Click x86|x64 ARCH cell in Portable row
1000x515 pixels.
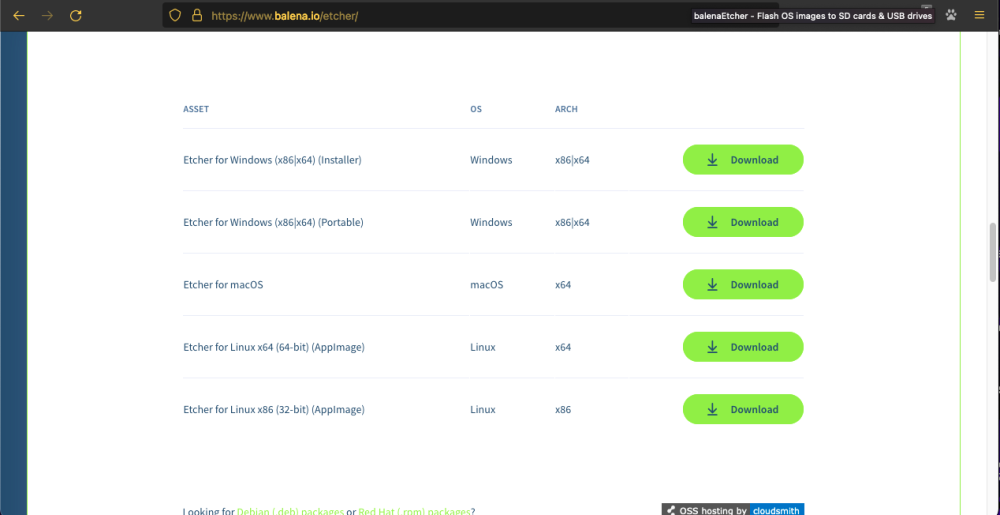(572, 222)
